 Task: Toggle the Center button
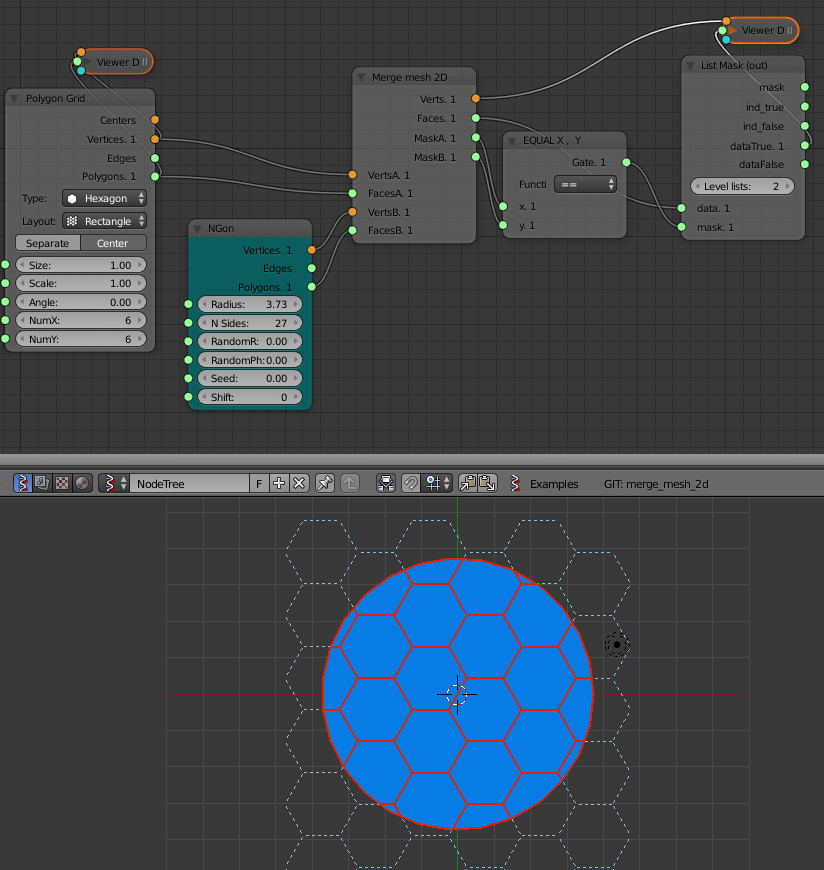113,243
